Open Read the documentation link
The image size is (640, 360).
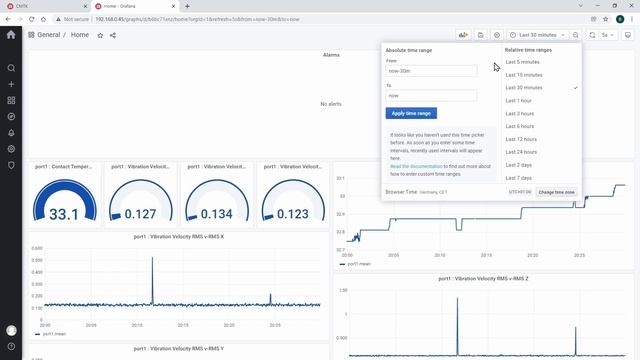click(416, 167)
